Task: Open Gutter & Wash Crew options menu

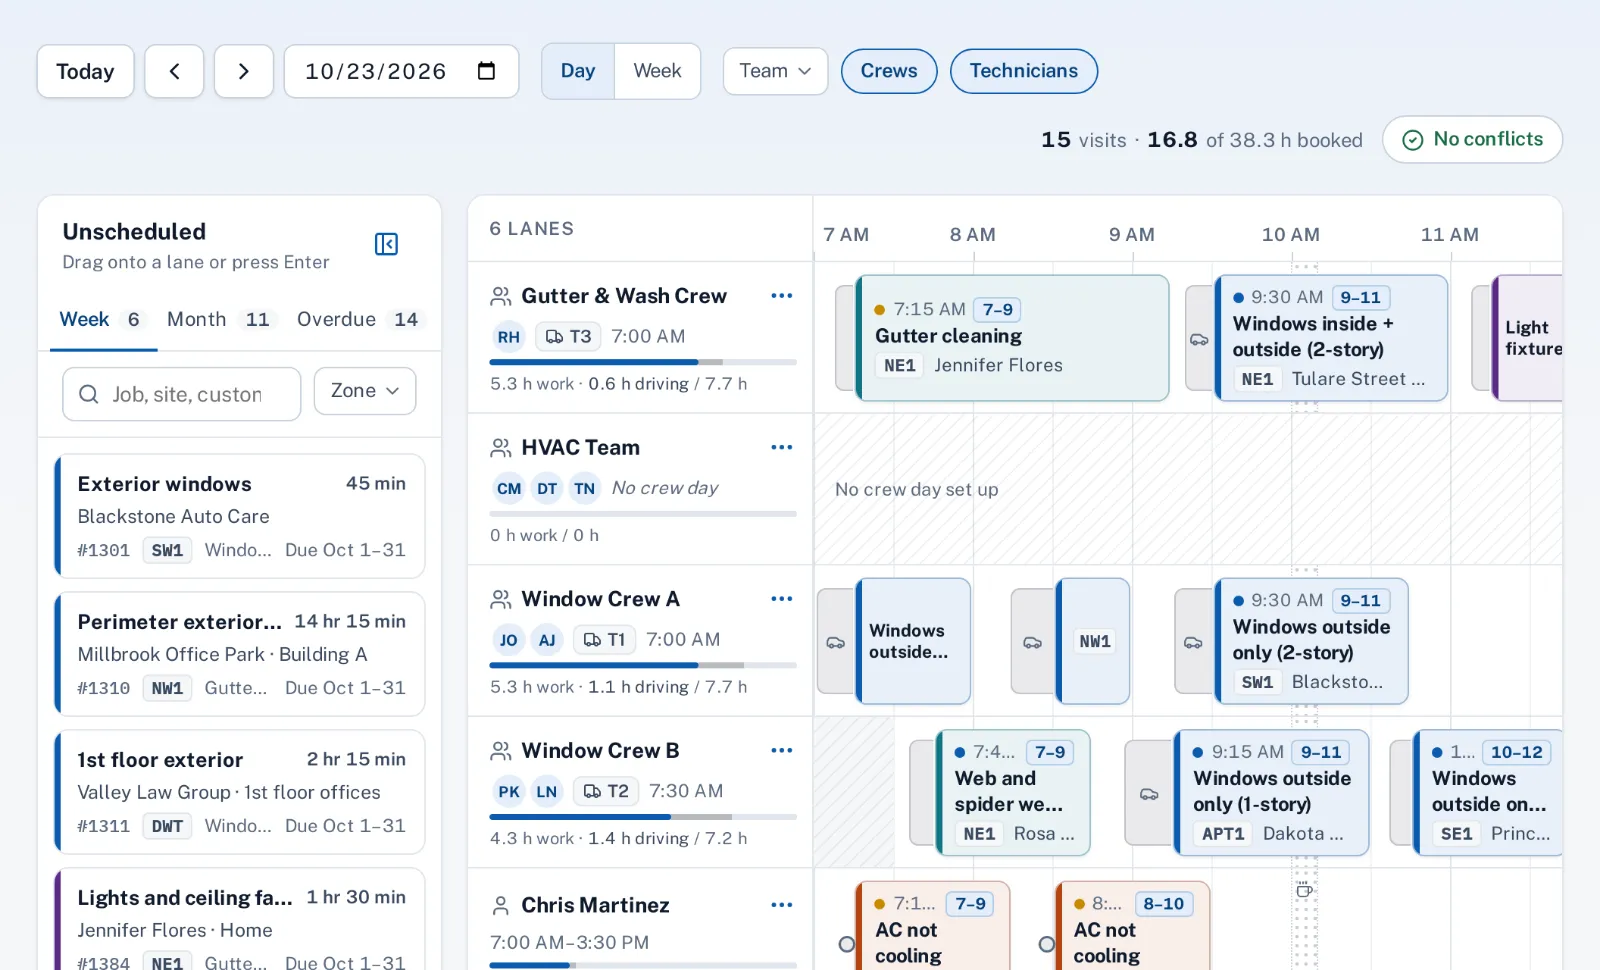Action: (782, 296)
